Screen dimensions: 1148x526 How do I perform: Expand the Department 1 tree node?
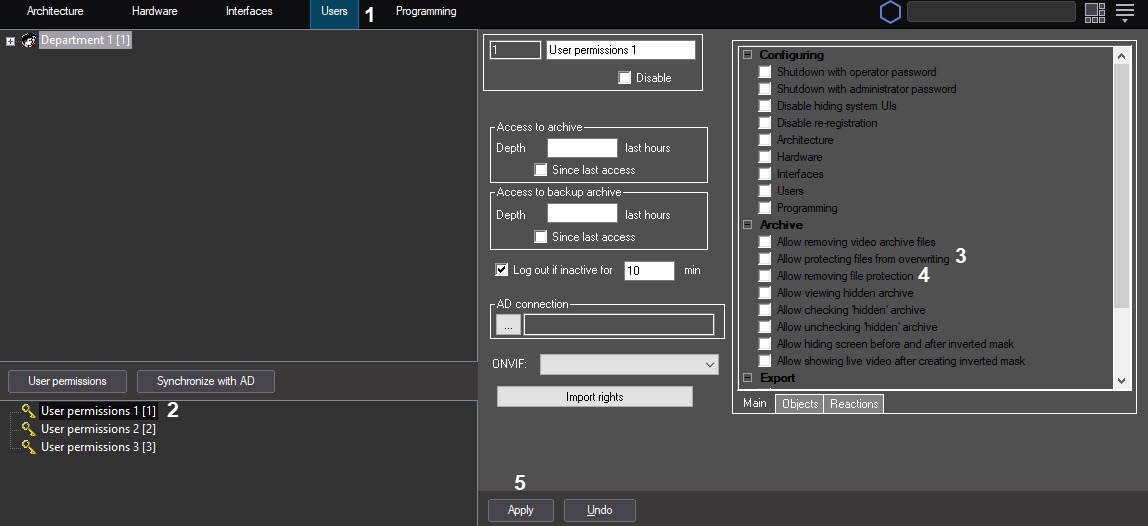click(11, 41)
